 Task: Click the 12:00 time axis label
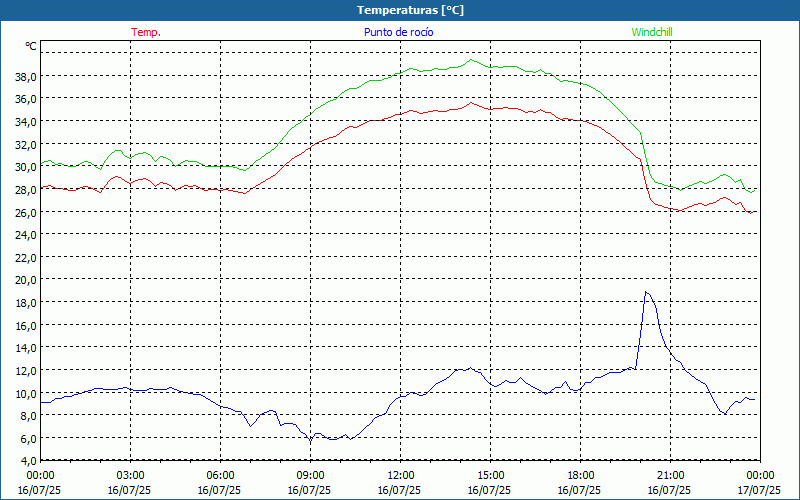click(400, 475)
